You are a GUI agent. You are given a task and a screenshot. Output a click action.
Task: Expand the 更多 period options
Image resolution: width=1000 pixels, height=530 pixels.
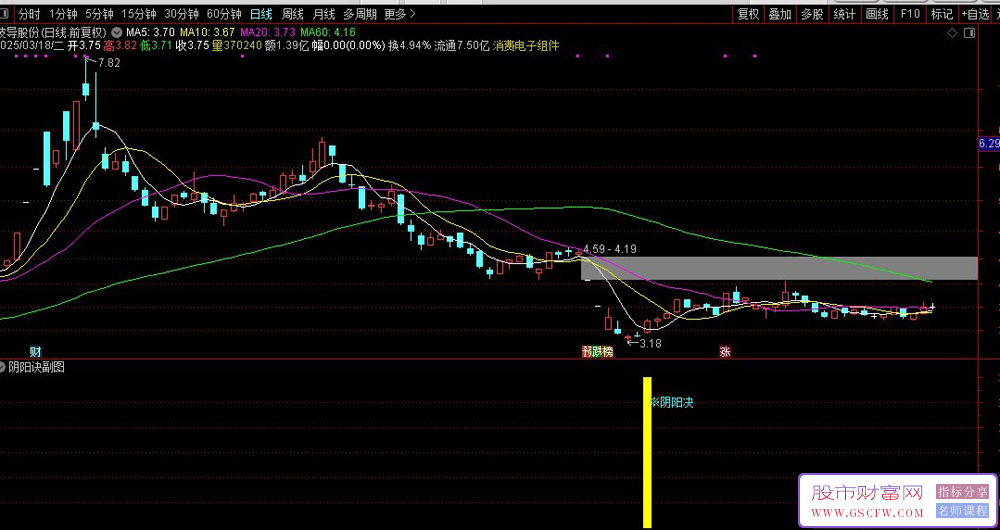[x=399, y=13]
